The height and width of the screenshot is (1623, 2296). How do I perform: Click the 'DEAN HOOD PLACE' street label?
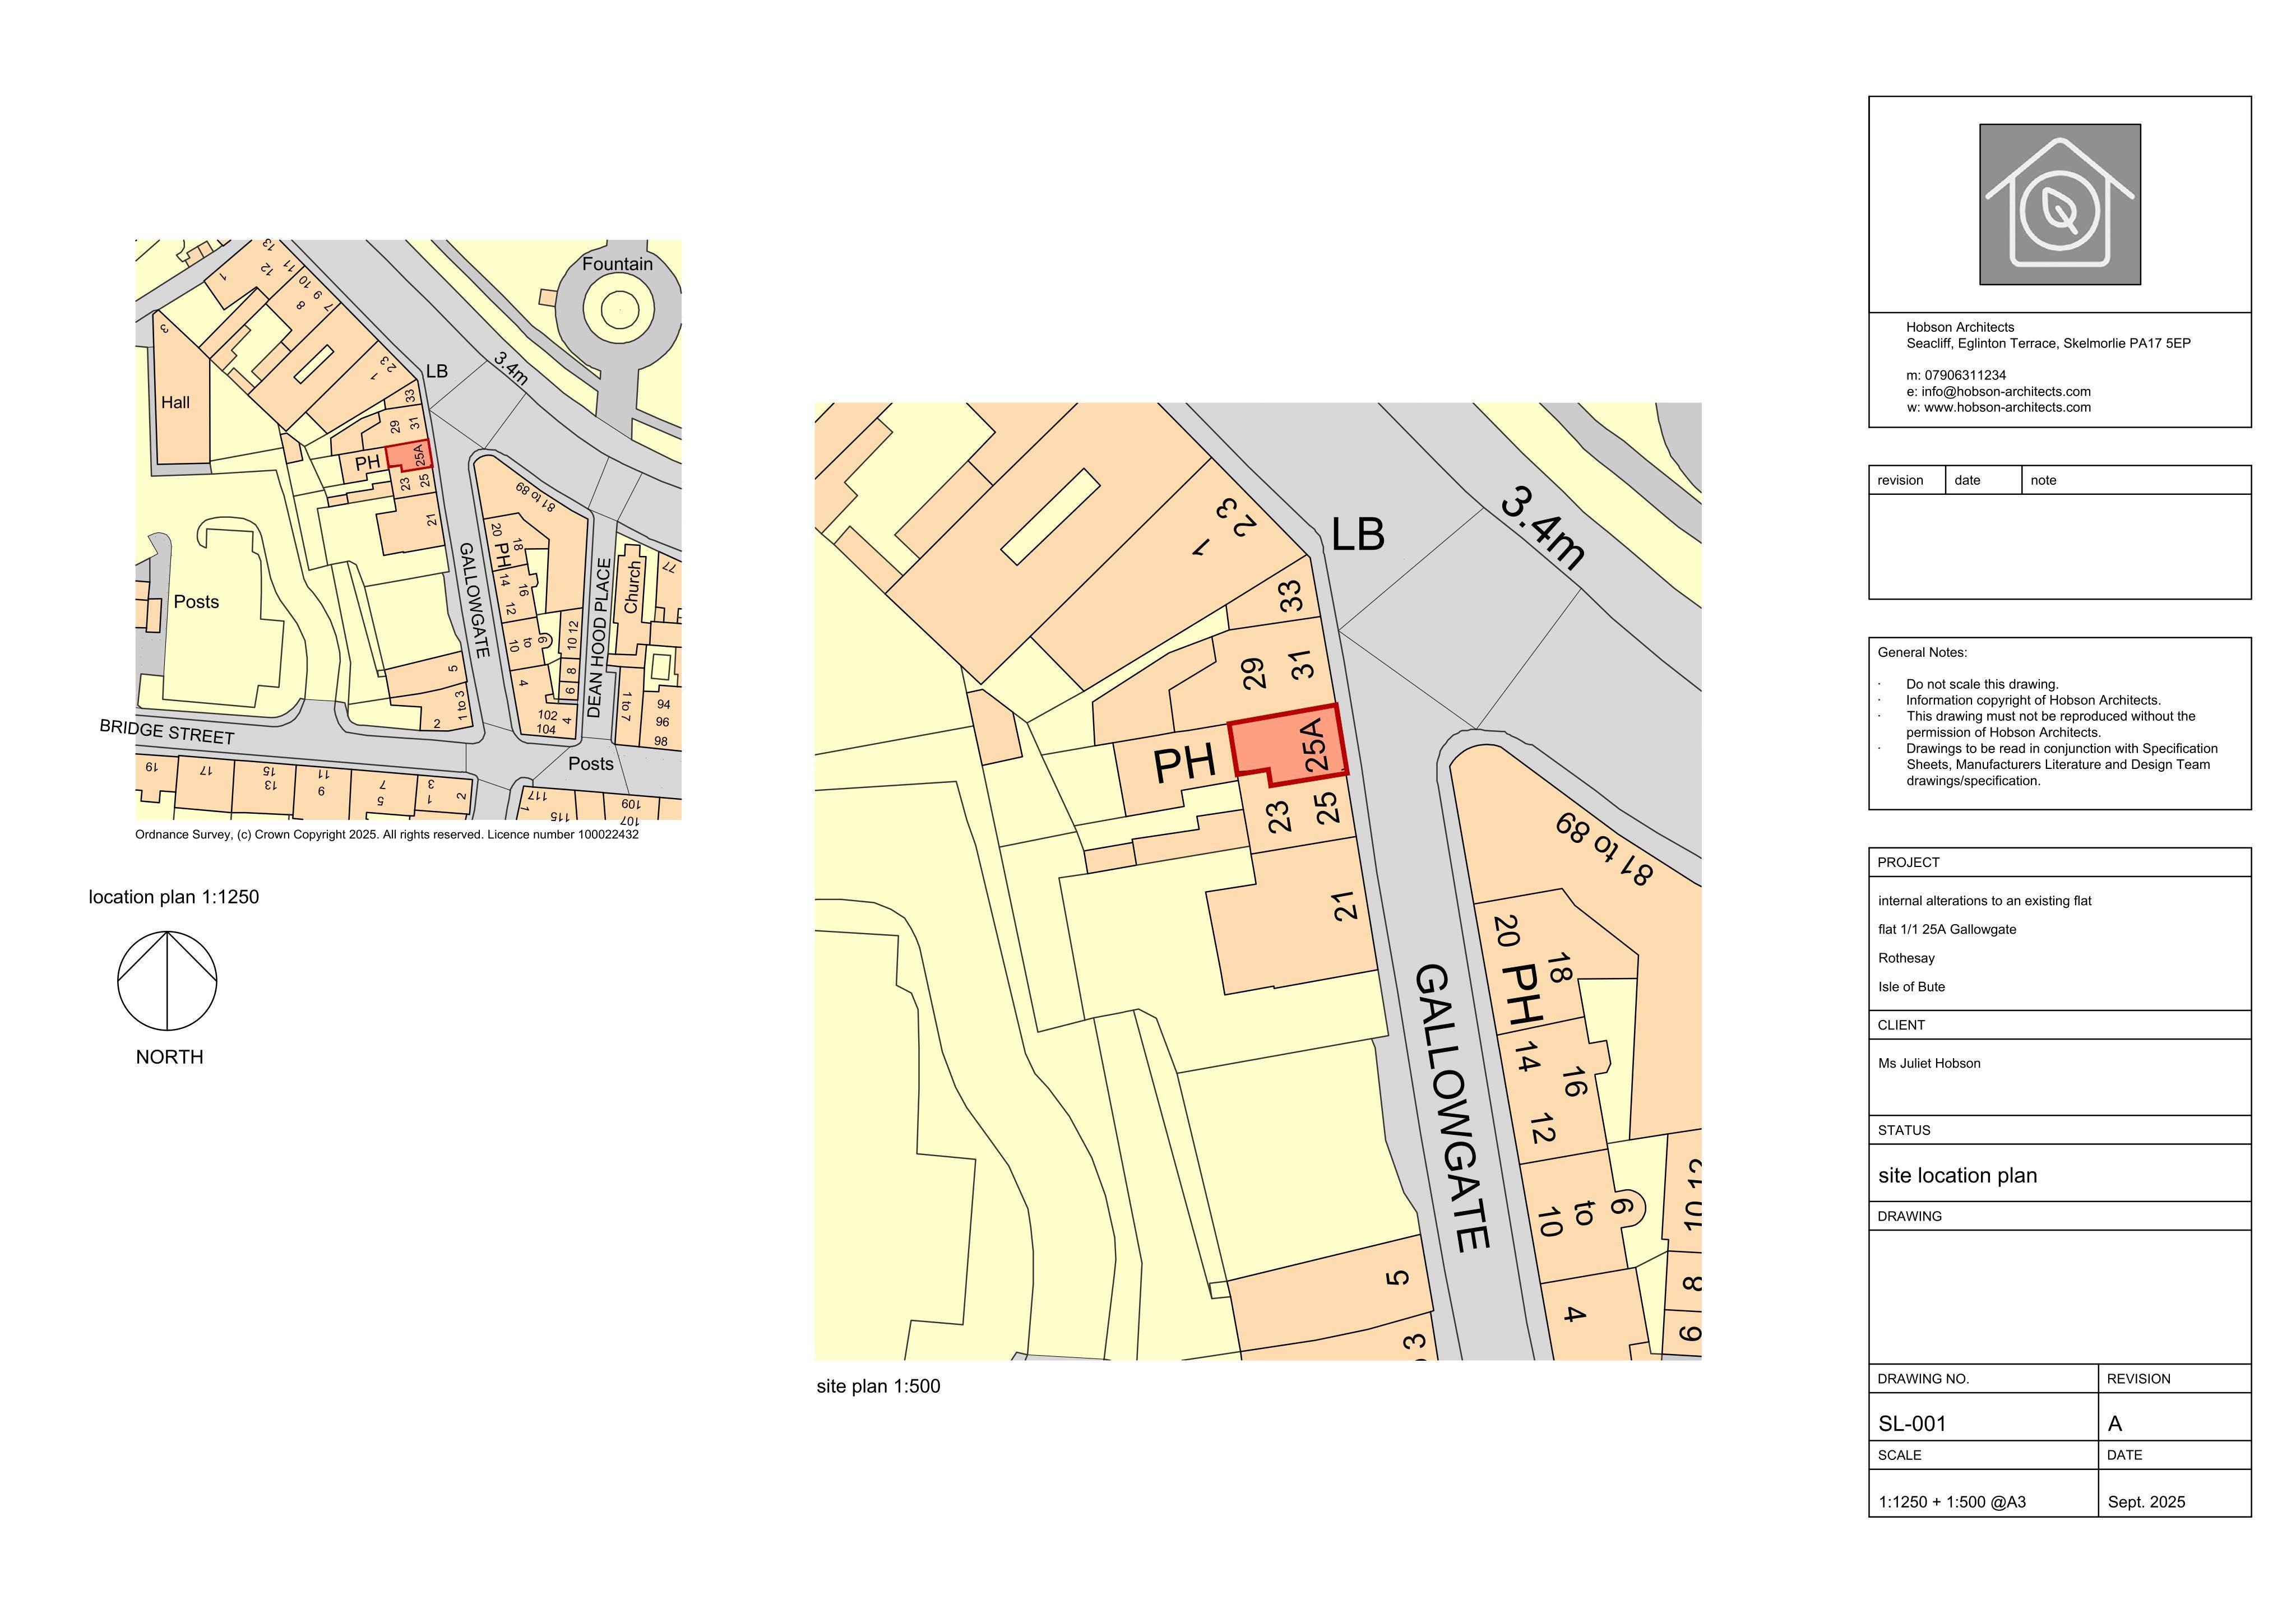click(x=598, y=638)
